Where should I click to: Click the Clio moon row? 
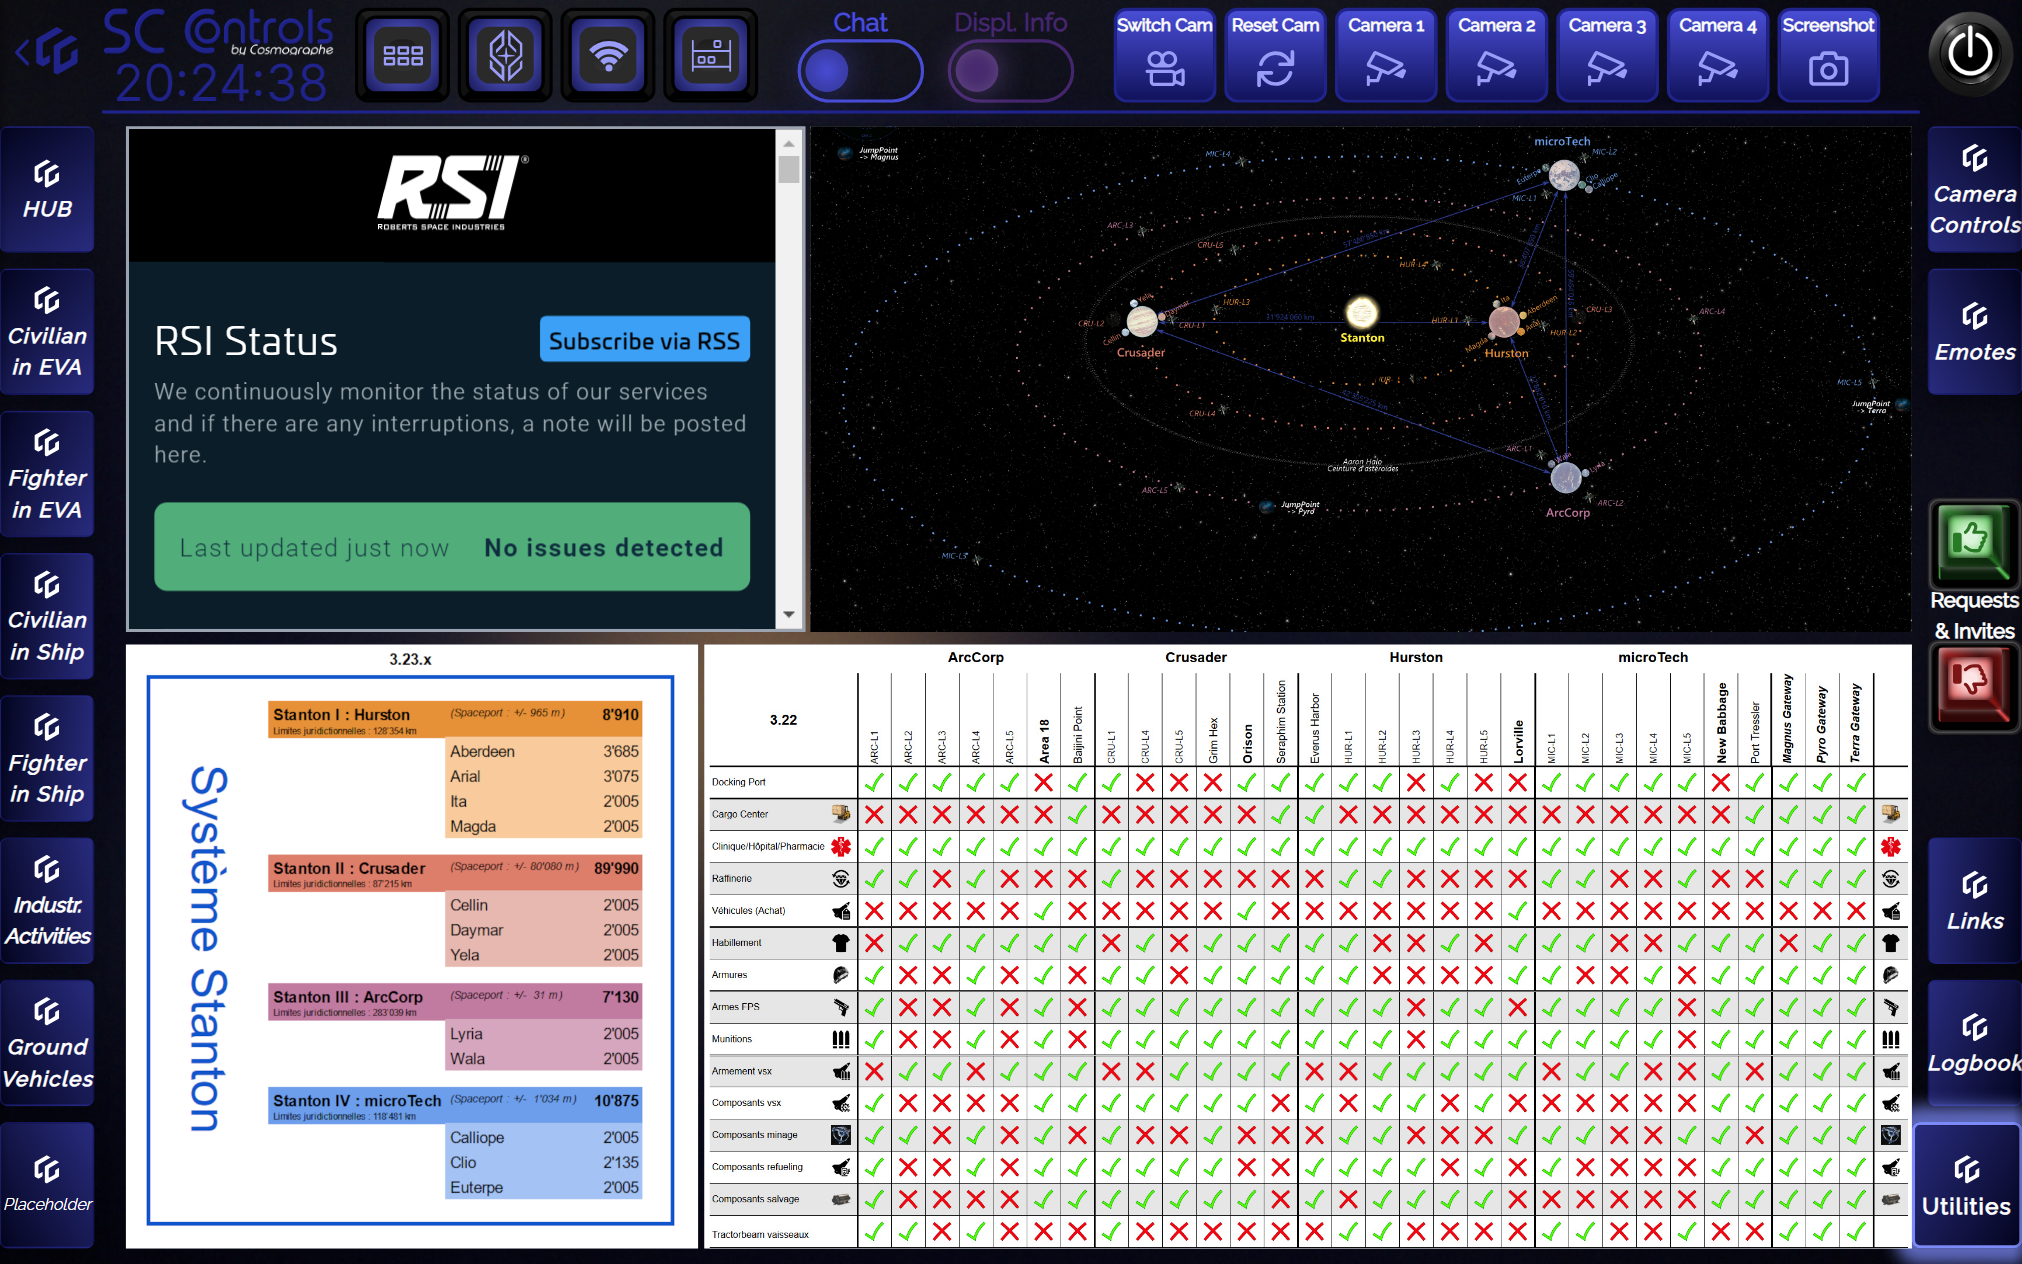[544, 1162]
